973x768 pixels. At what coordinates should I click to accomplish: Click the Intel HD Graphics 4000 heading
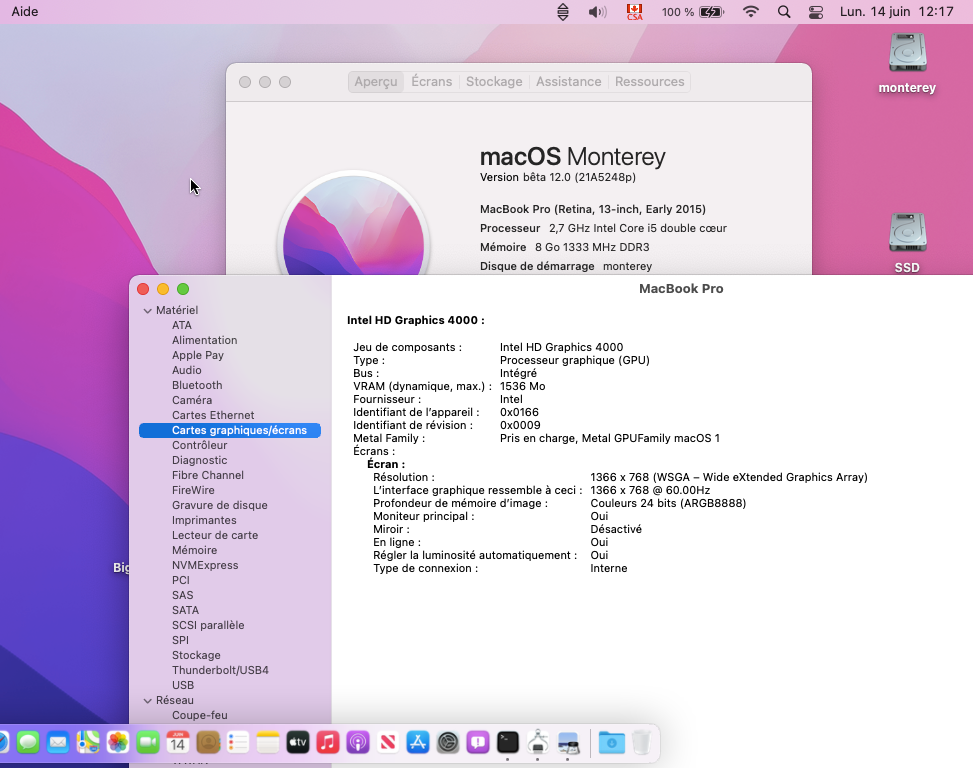(x=416, y=320)
